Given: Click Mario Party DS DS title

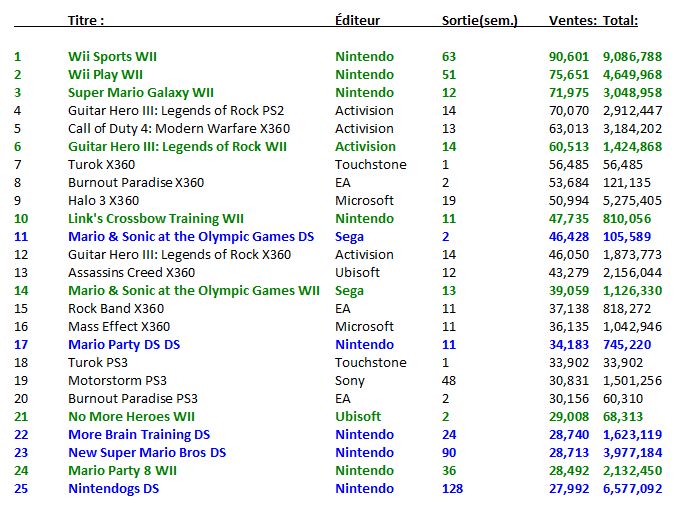Looking at the screenshot, I should point(124,345).
